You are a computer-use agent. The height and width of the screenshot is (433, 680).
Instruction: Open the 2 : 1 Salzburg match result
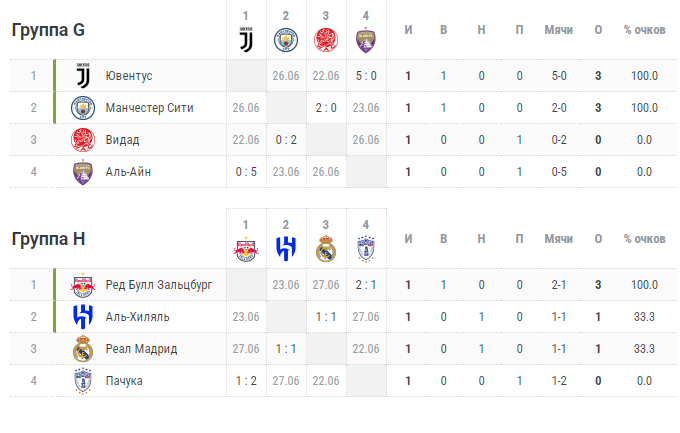pyautogui.click(x=366, y=285)
